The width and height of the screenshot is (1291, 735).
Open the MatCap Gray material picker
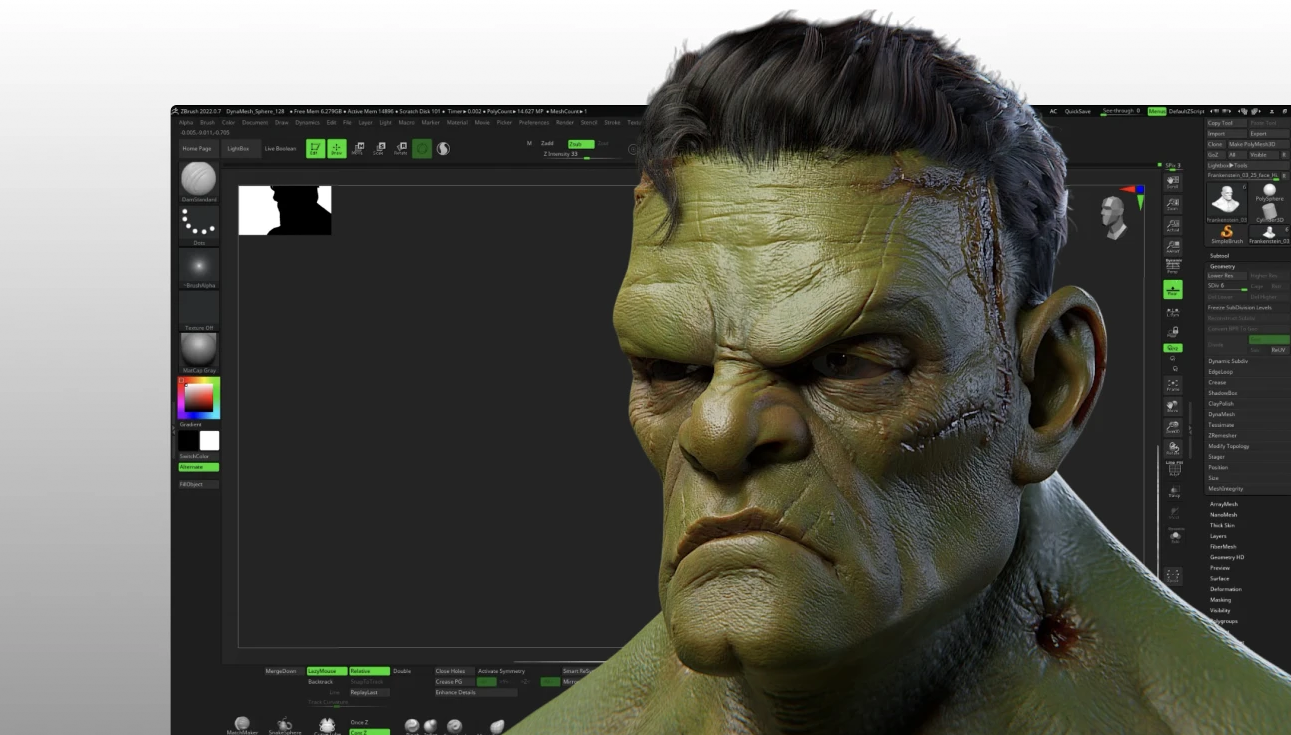click(198, 350)
